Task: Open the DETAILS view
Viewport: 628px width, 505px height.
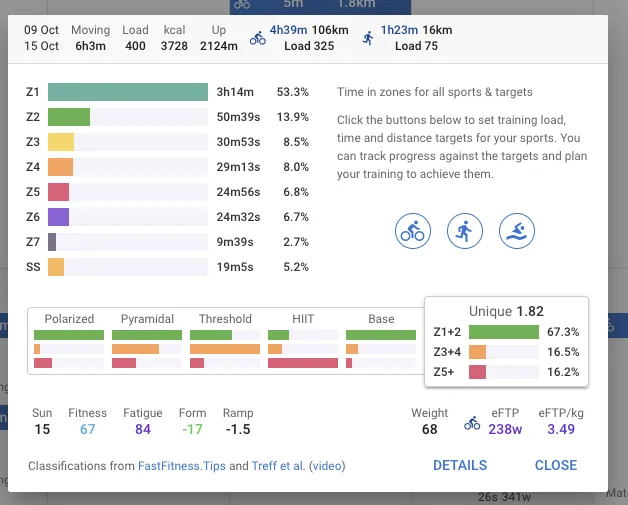Action: [x=459, y=465]
